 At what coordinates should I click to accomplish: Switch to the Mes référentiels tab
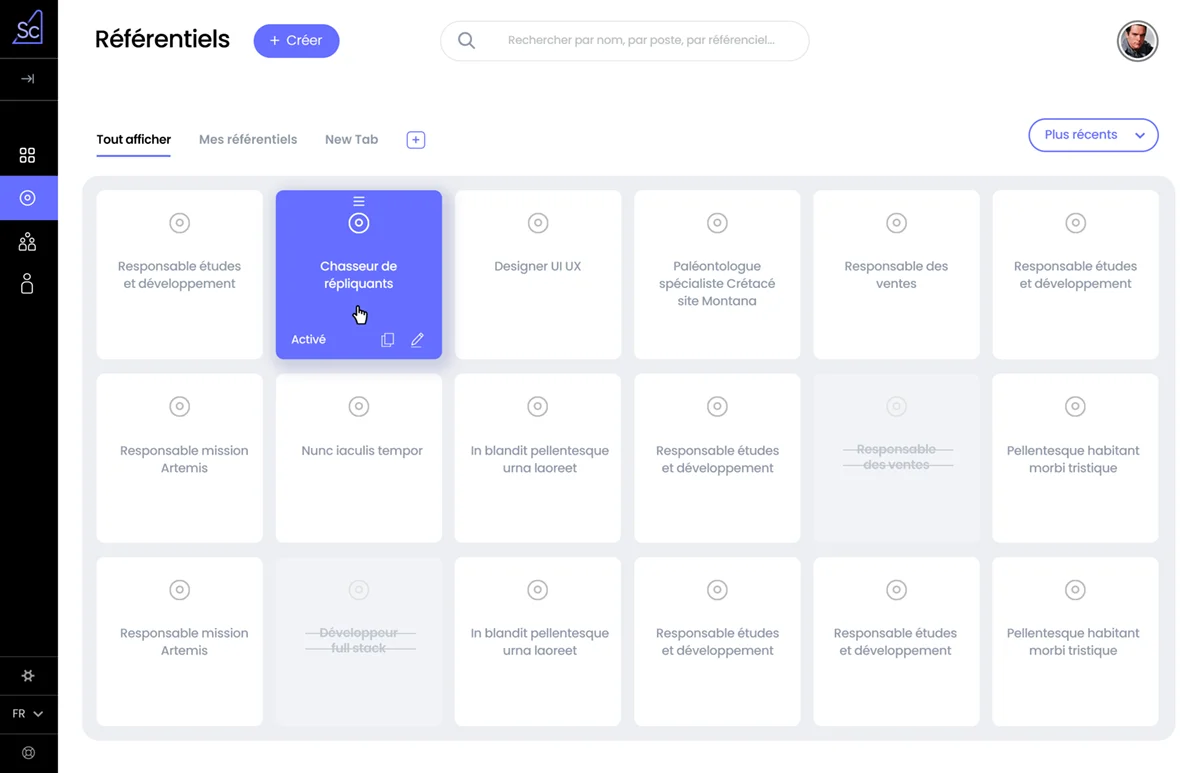coord(248,140)
